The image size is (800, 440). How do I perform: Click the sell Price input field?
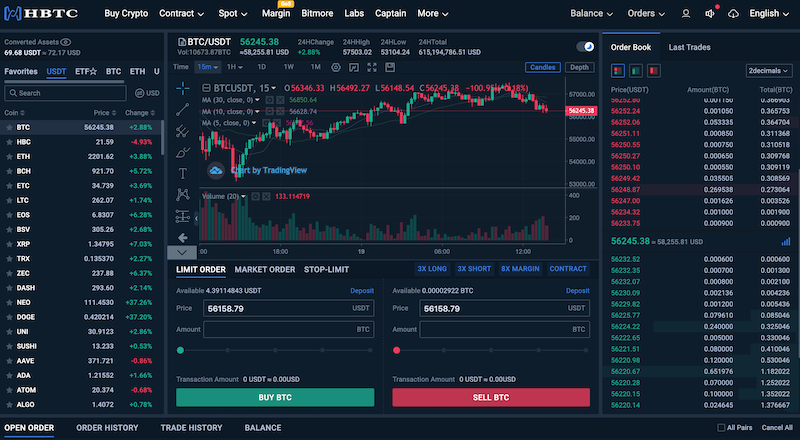(505, 308)
